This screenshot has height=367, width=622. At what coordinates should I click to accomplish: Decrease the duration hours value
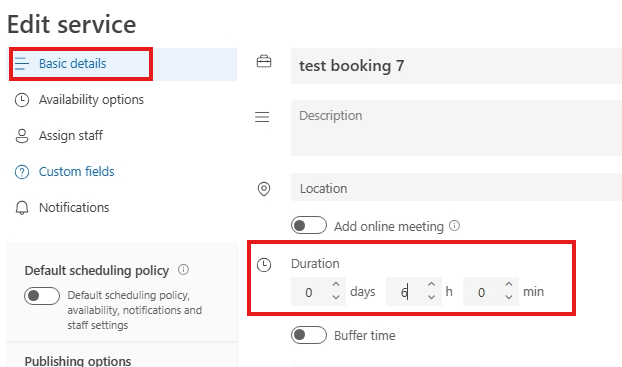point(432,297)
